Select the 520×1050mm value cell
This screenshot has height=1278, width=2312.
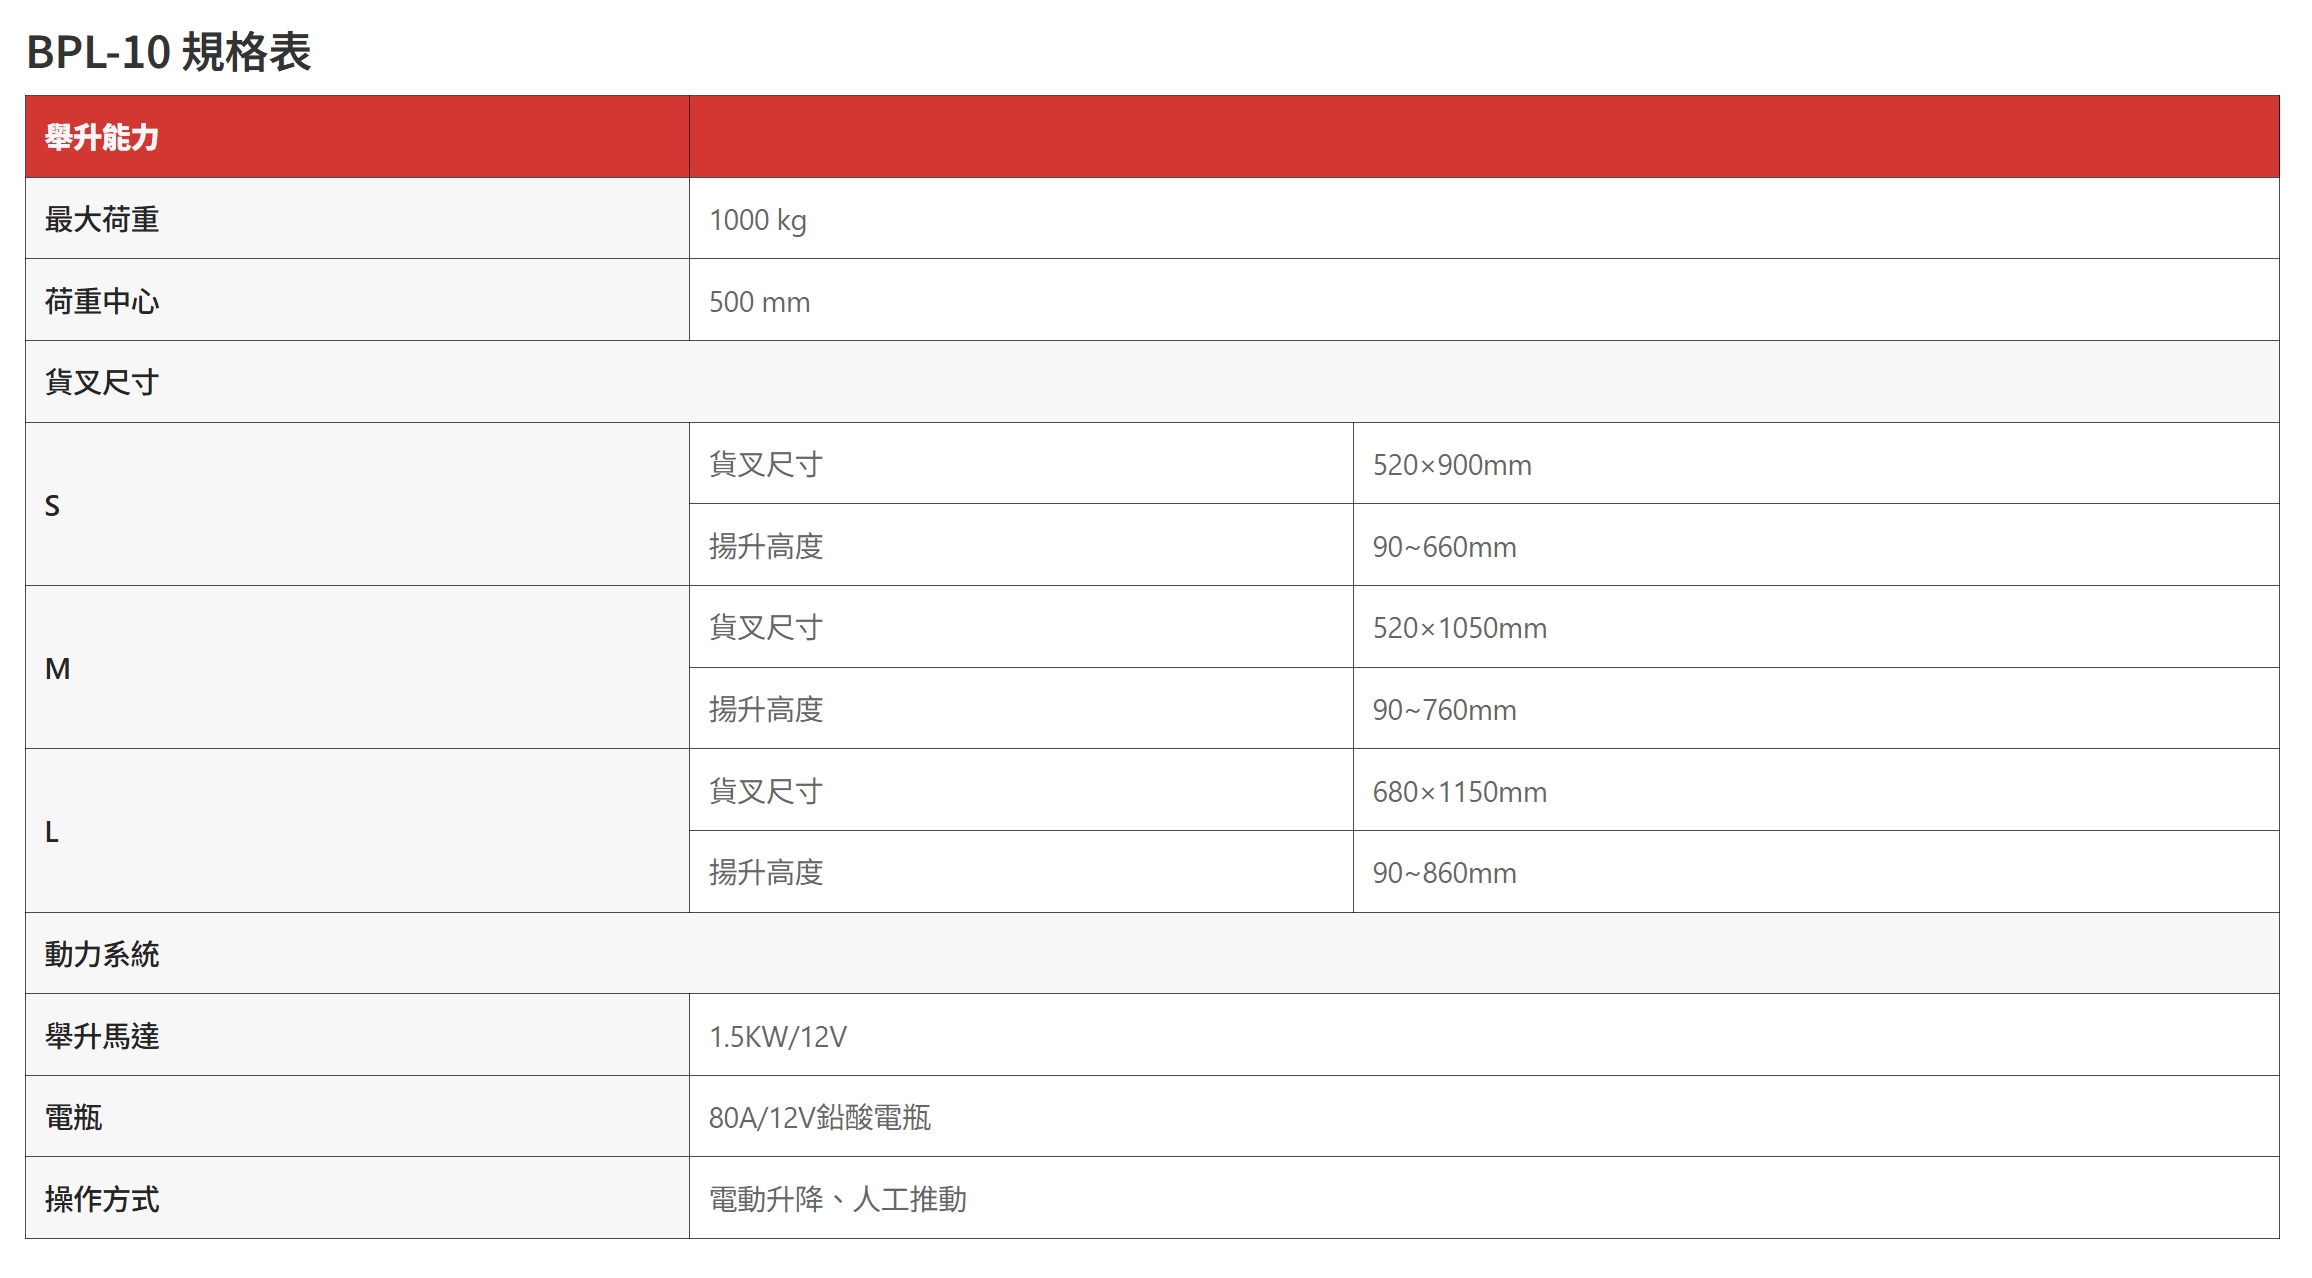pyautogui.click(x=1459, y=628)
